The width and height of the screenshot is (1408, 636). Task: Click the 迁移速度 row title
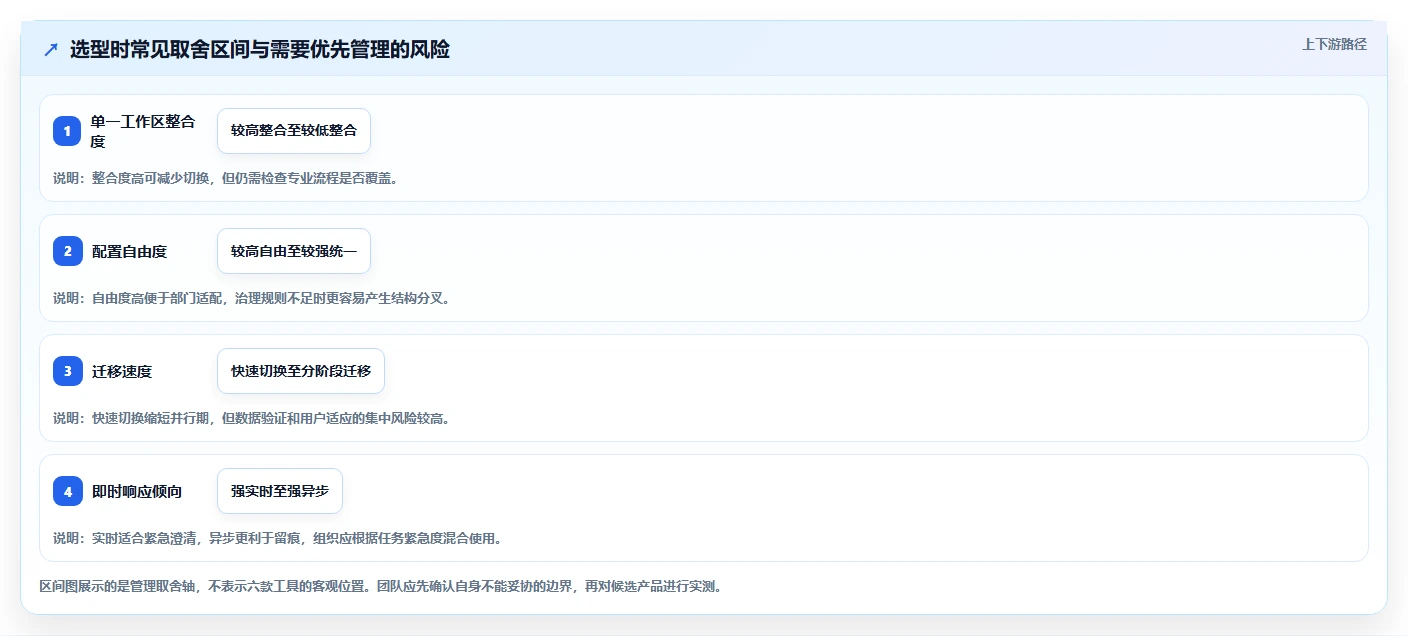122,371
